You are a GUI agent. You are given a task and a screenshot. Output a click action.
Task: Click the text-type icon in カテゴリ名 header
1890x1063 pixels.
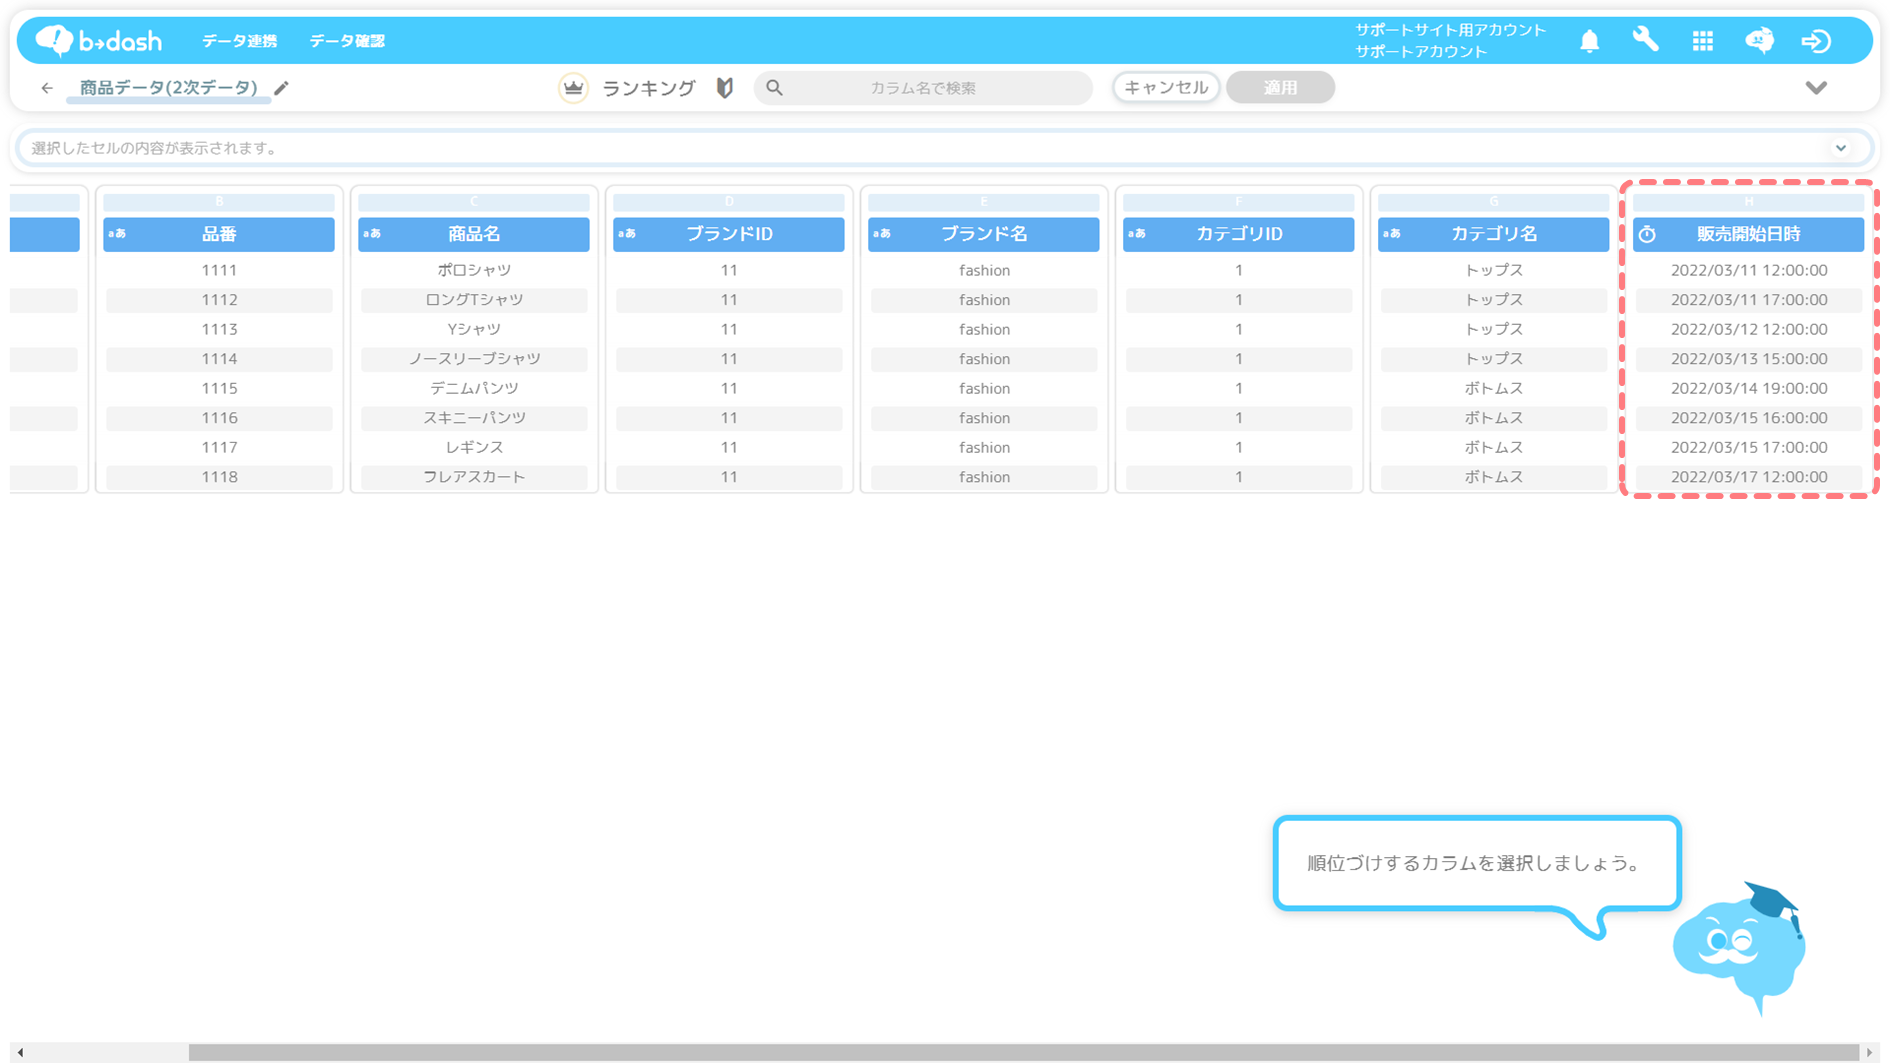[x=1392, y=234]
